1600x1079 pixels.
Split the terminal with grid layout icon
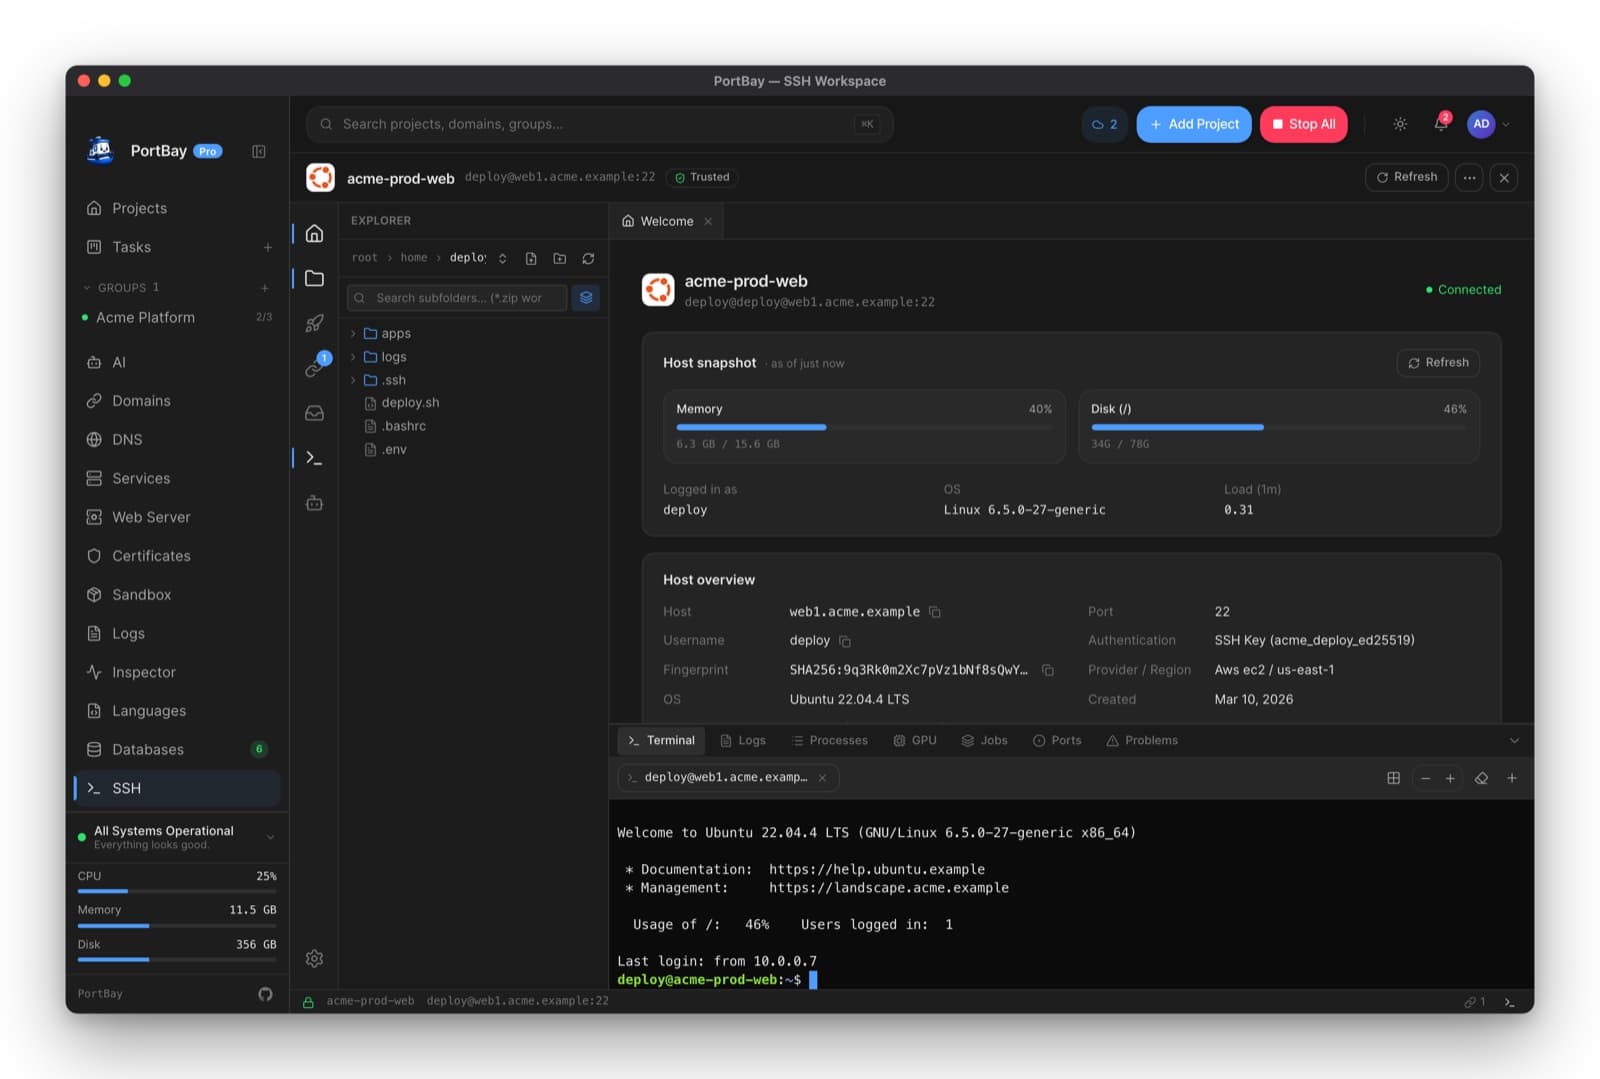(1393, 778)
